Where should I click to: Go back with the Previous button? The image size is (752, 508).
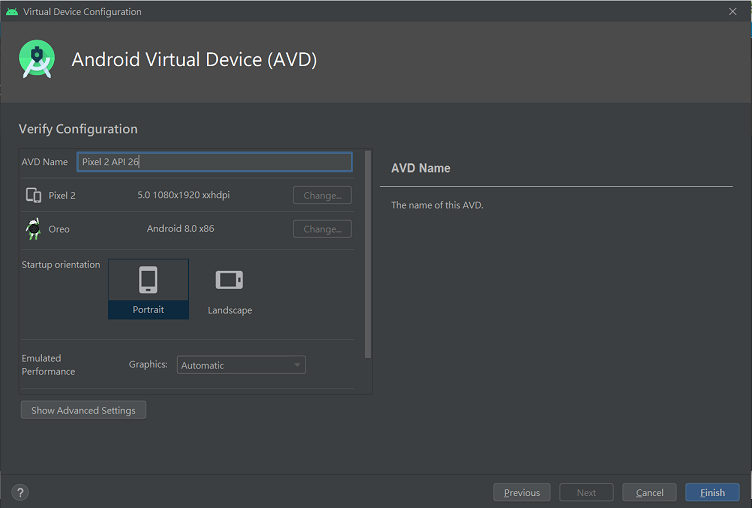pos(522,493)
